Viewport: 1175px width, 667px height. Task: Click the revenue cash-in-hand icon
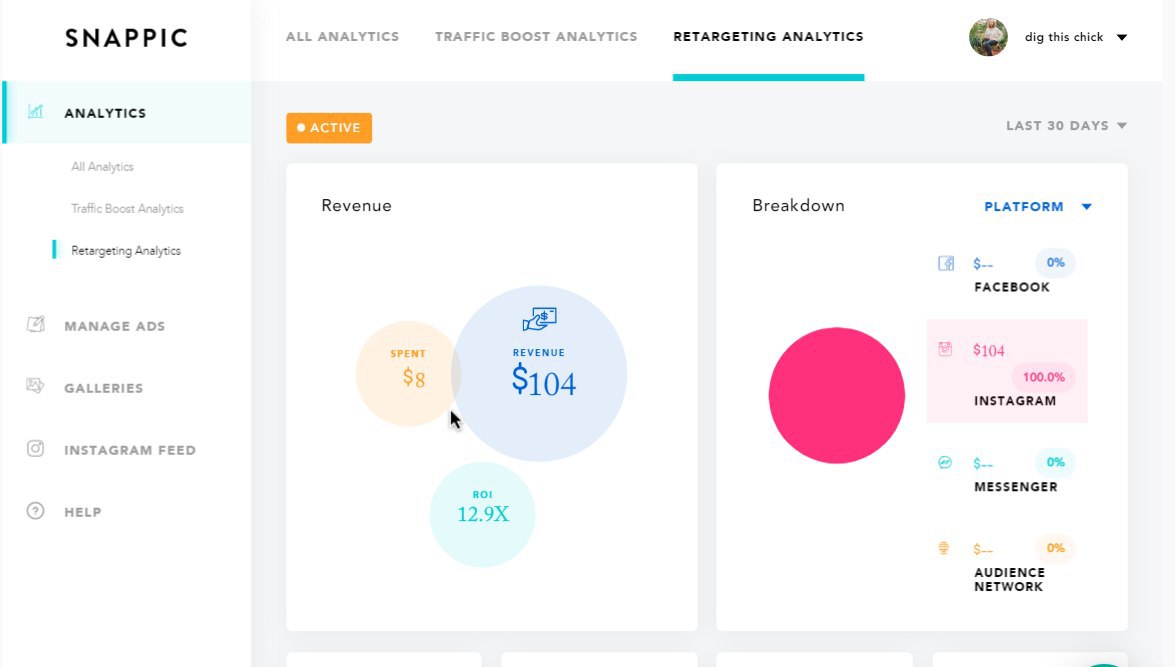point(539,320)
